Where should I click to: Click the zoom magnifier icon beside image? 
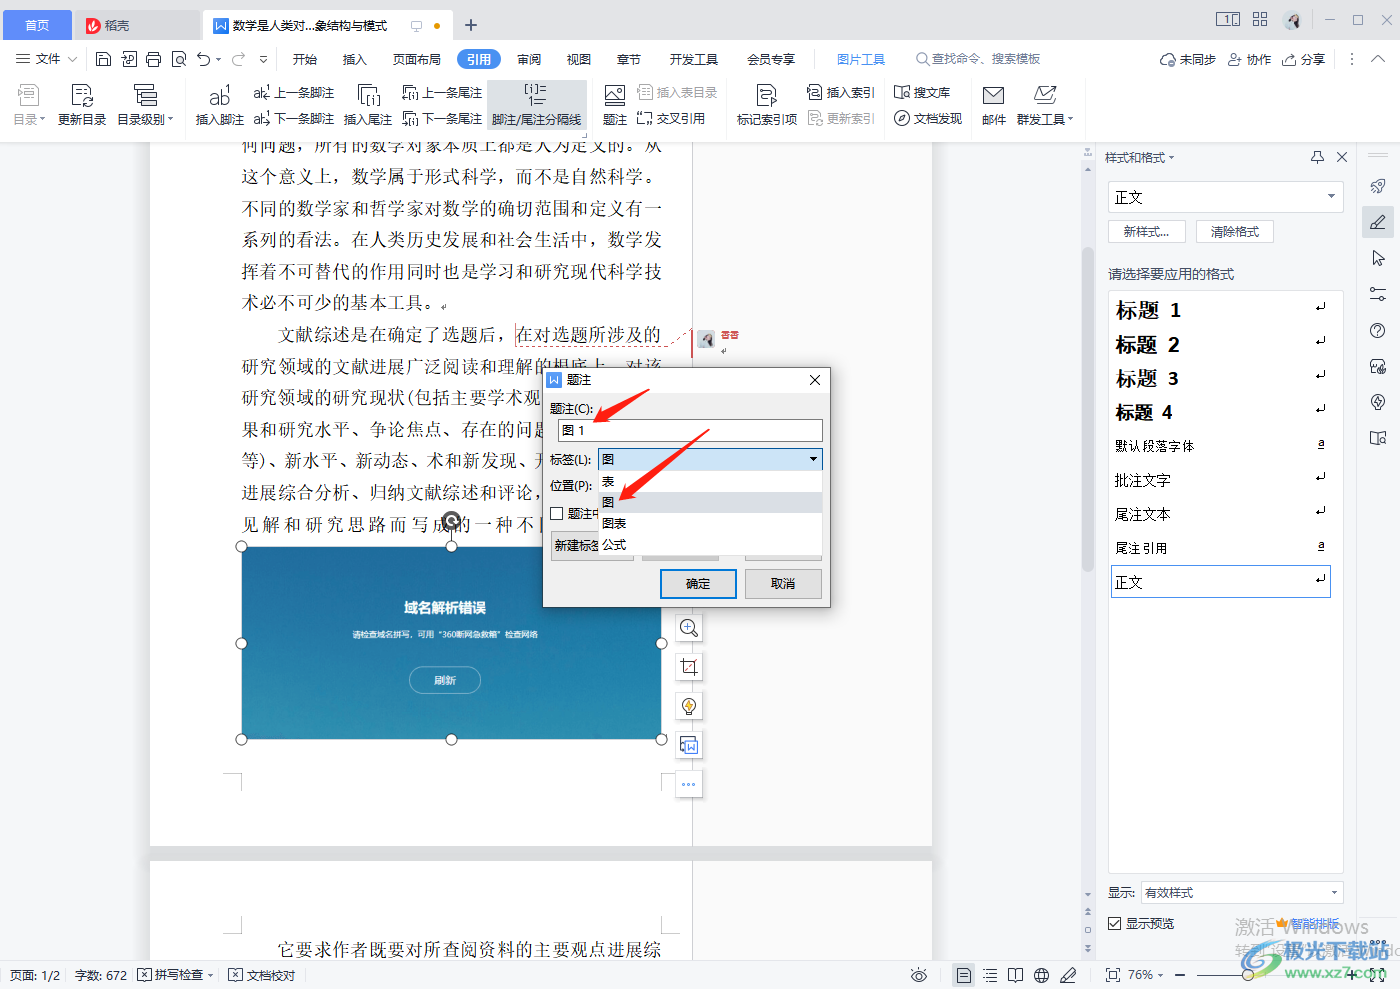tap(689, 628)
